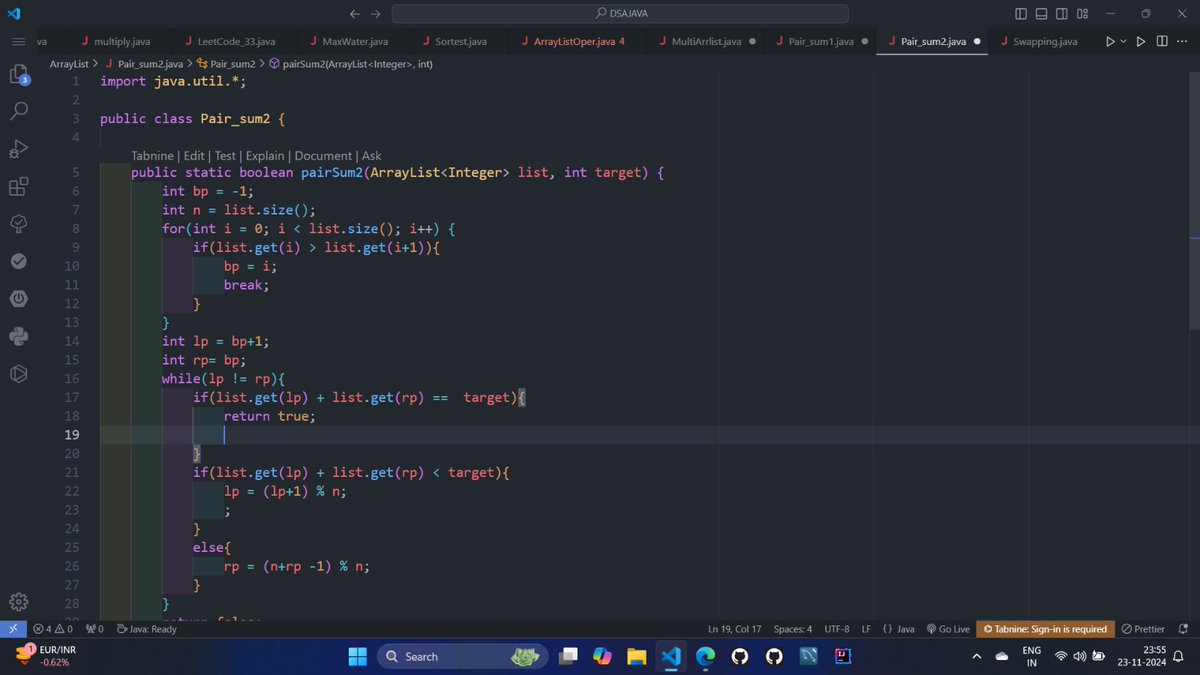Open the notifications bell in status bar
1200x675 pixels.
tap(1184, 629)
